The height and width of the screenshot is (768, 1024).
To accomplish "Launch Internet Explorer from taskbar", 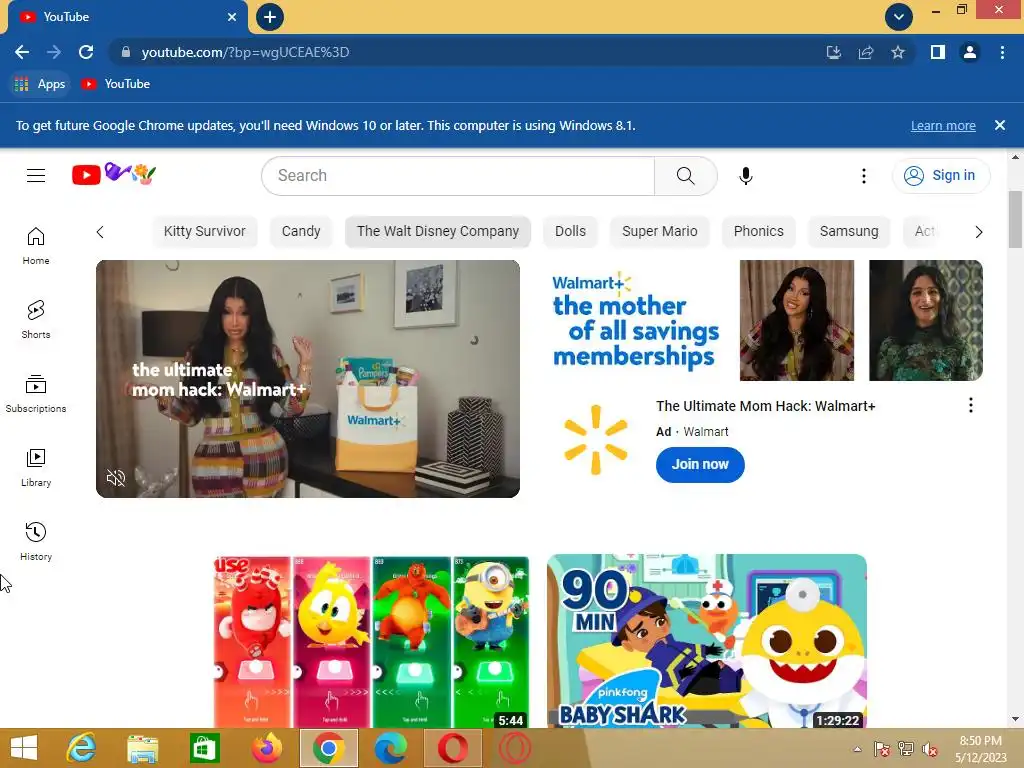I will coord(81,748).
